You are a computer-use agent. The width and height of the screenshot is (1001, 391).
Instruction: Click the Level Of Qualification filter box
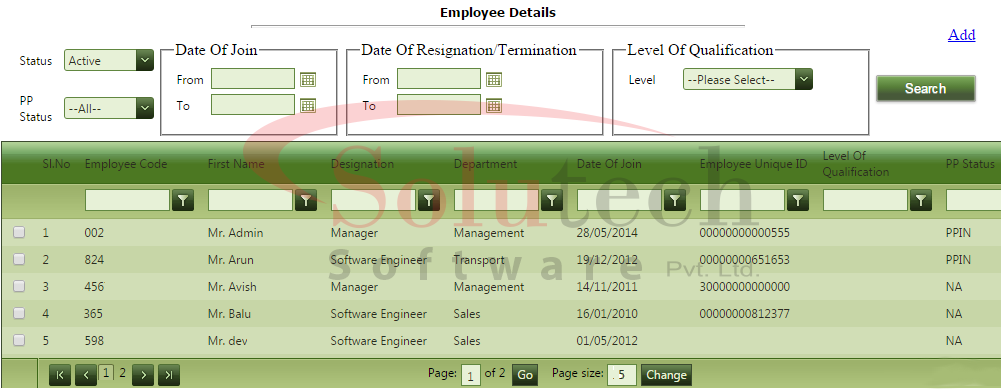click(x=866, y=201)
